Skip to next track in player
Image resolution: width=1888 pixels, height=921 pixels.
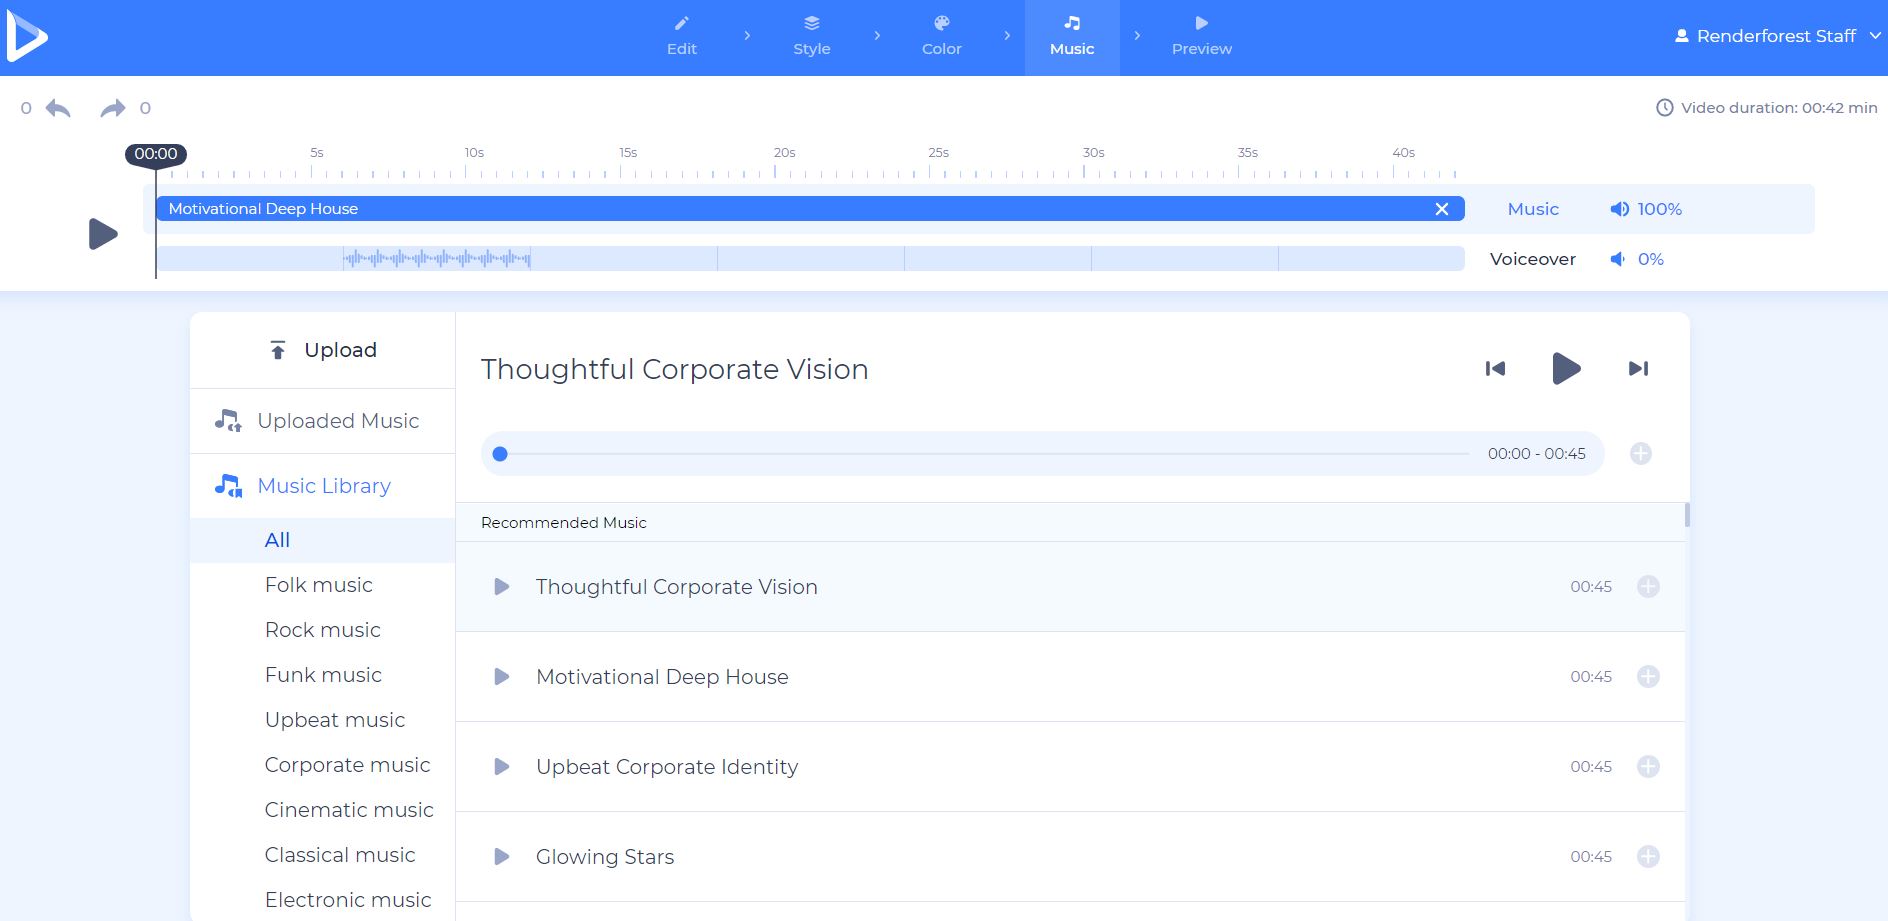(1638, 369)
